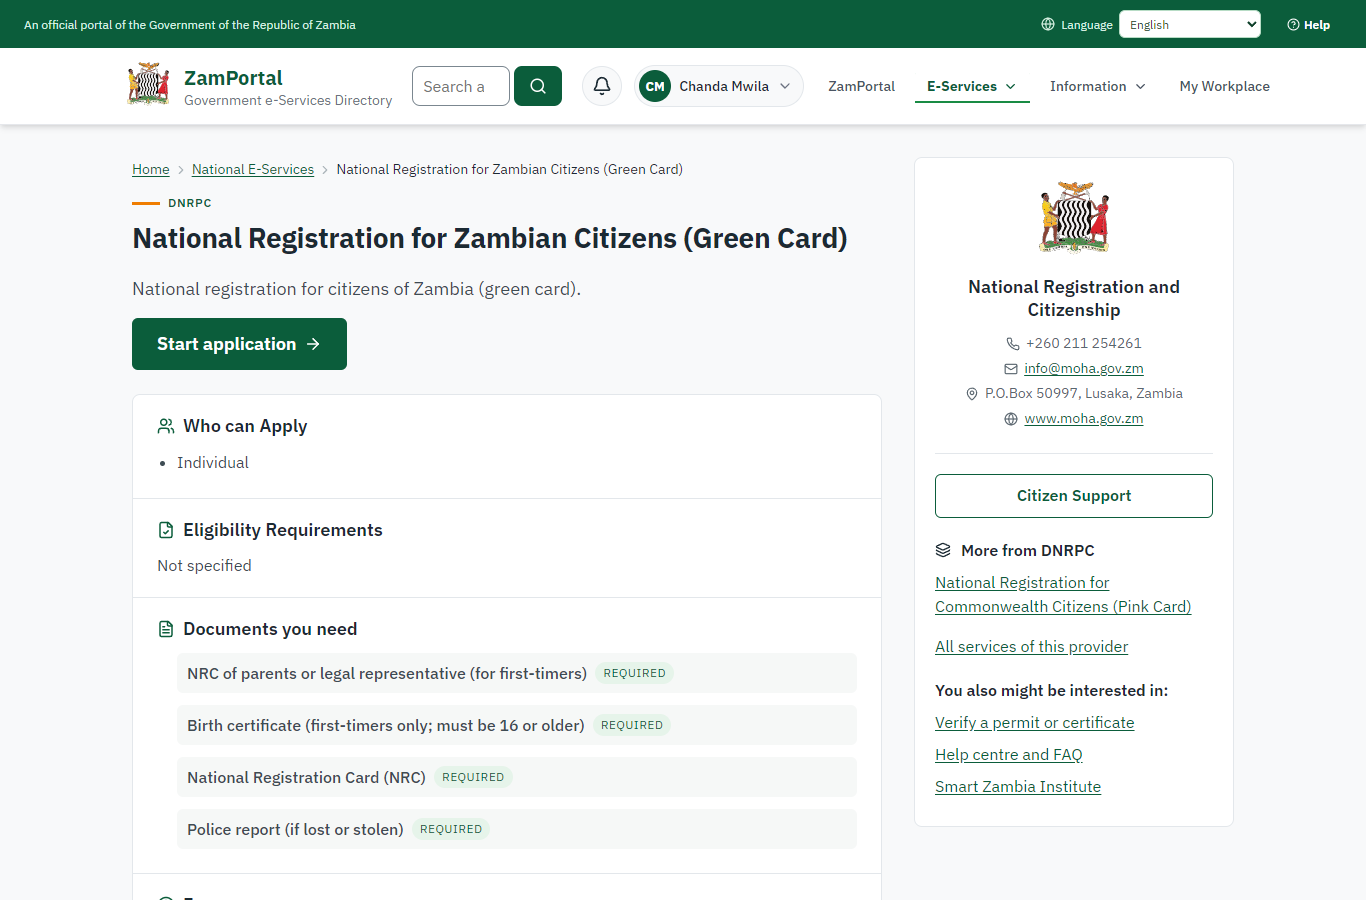1366x900 pixels.
Task: Expand the Chanda Mwila account menu
Action: pyautogui.click(x=719, y=86)
